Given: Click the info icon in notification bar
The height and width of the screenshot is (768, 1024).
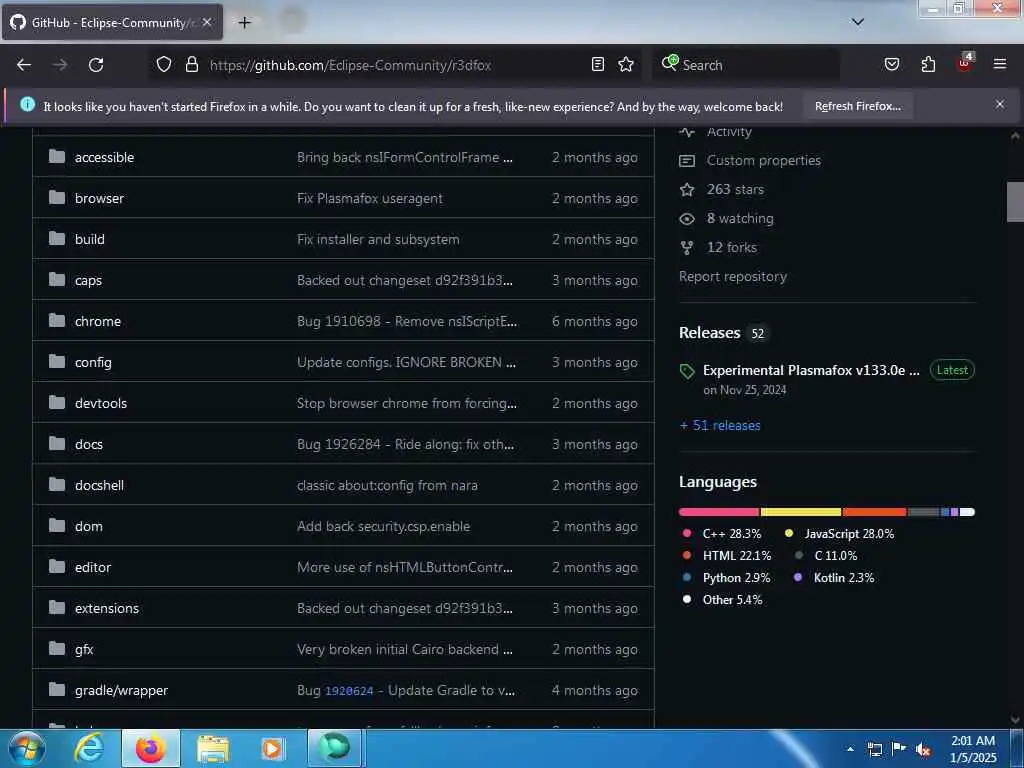Looking at the screenshot, I should (x=27, y=104).
